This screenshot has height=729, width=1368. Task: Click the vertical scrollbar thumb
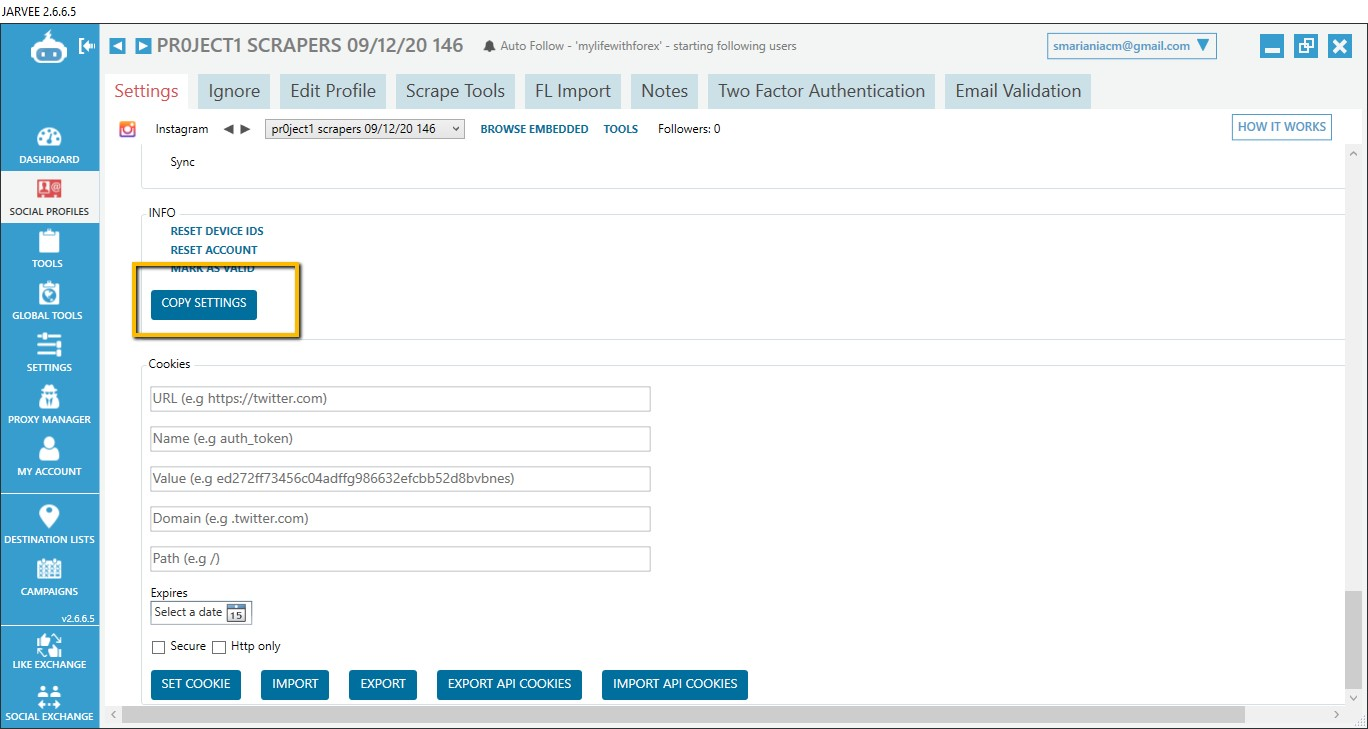[1353, 639]
